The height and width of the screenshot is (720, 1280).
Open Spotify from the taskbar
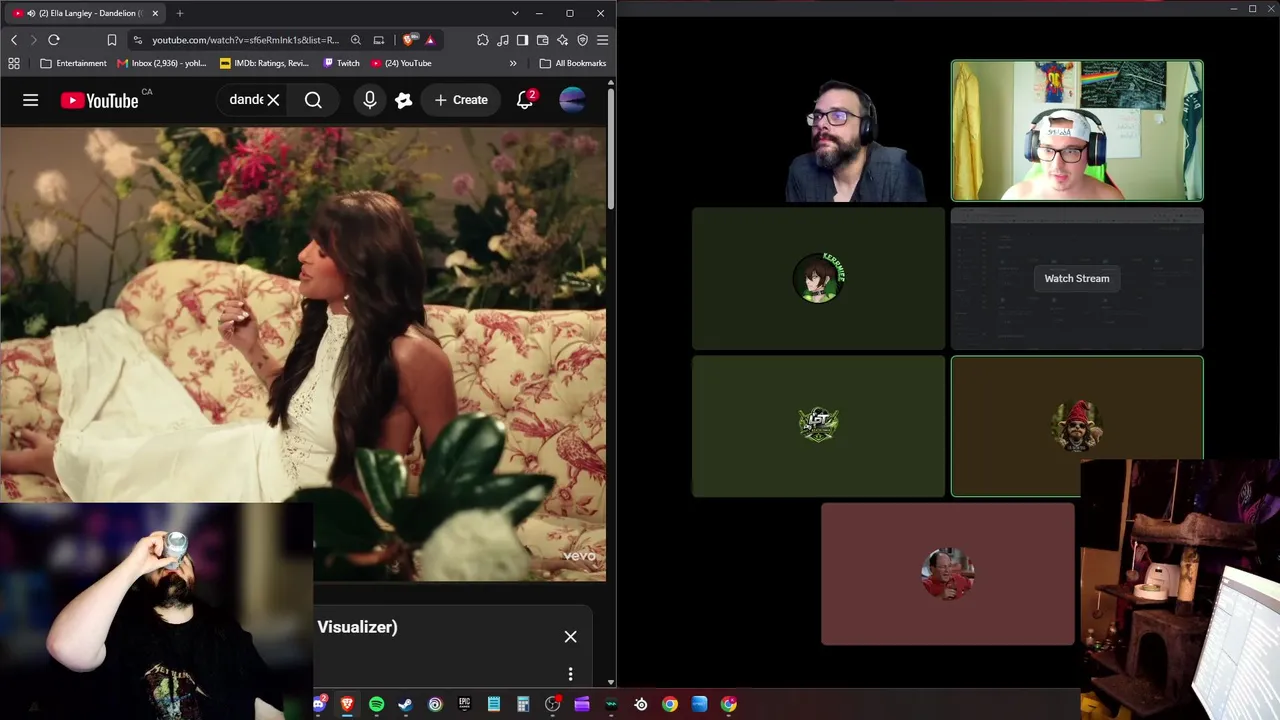376,704
